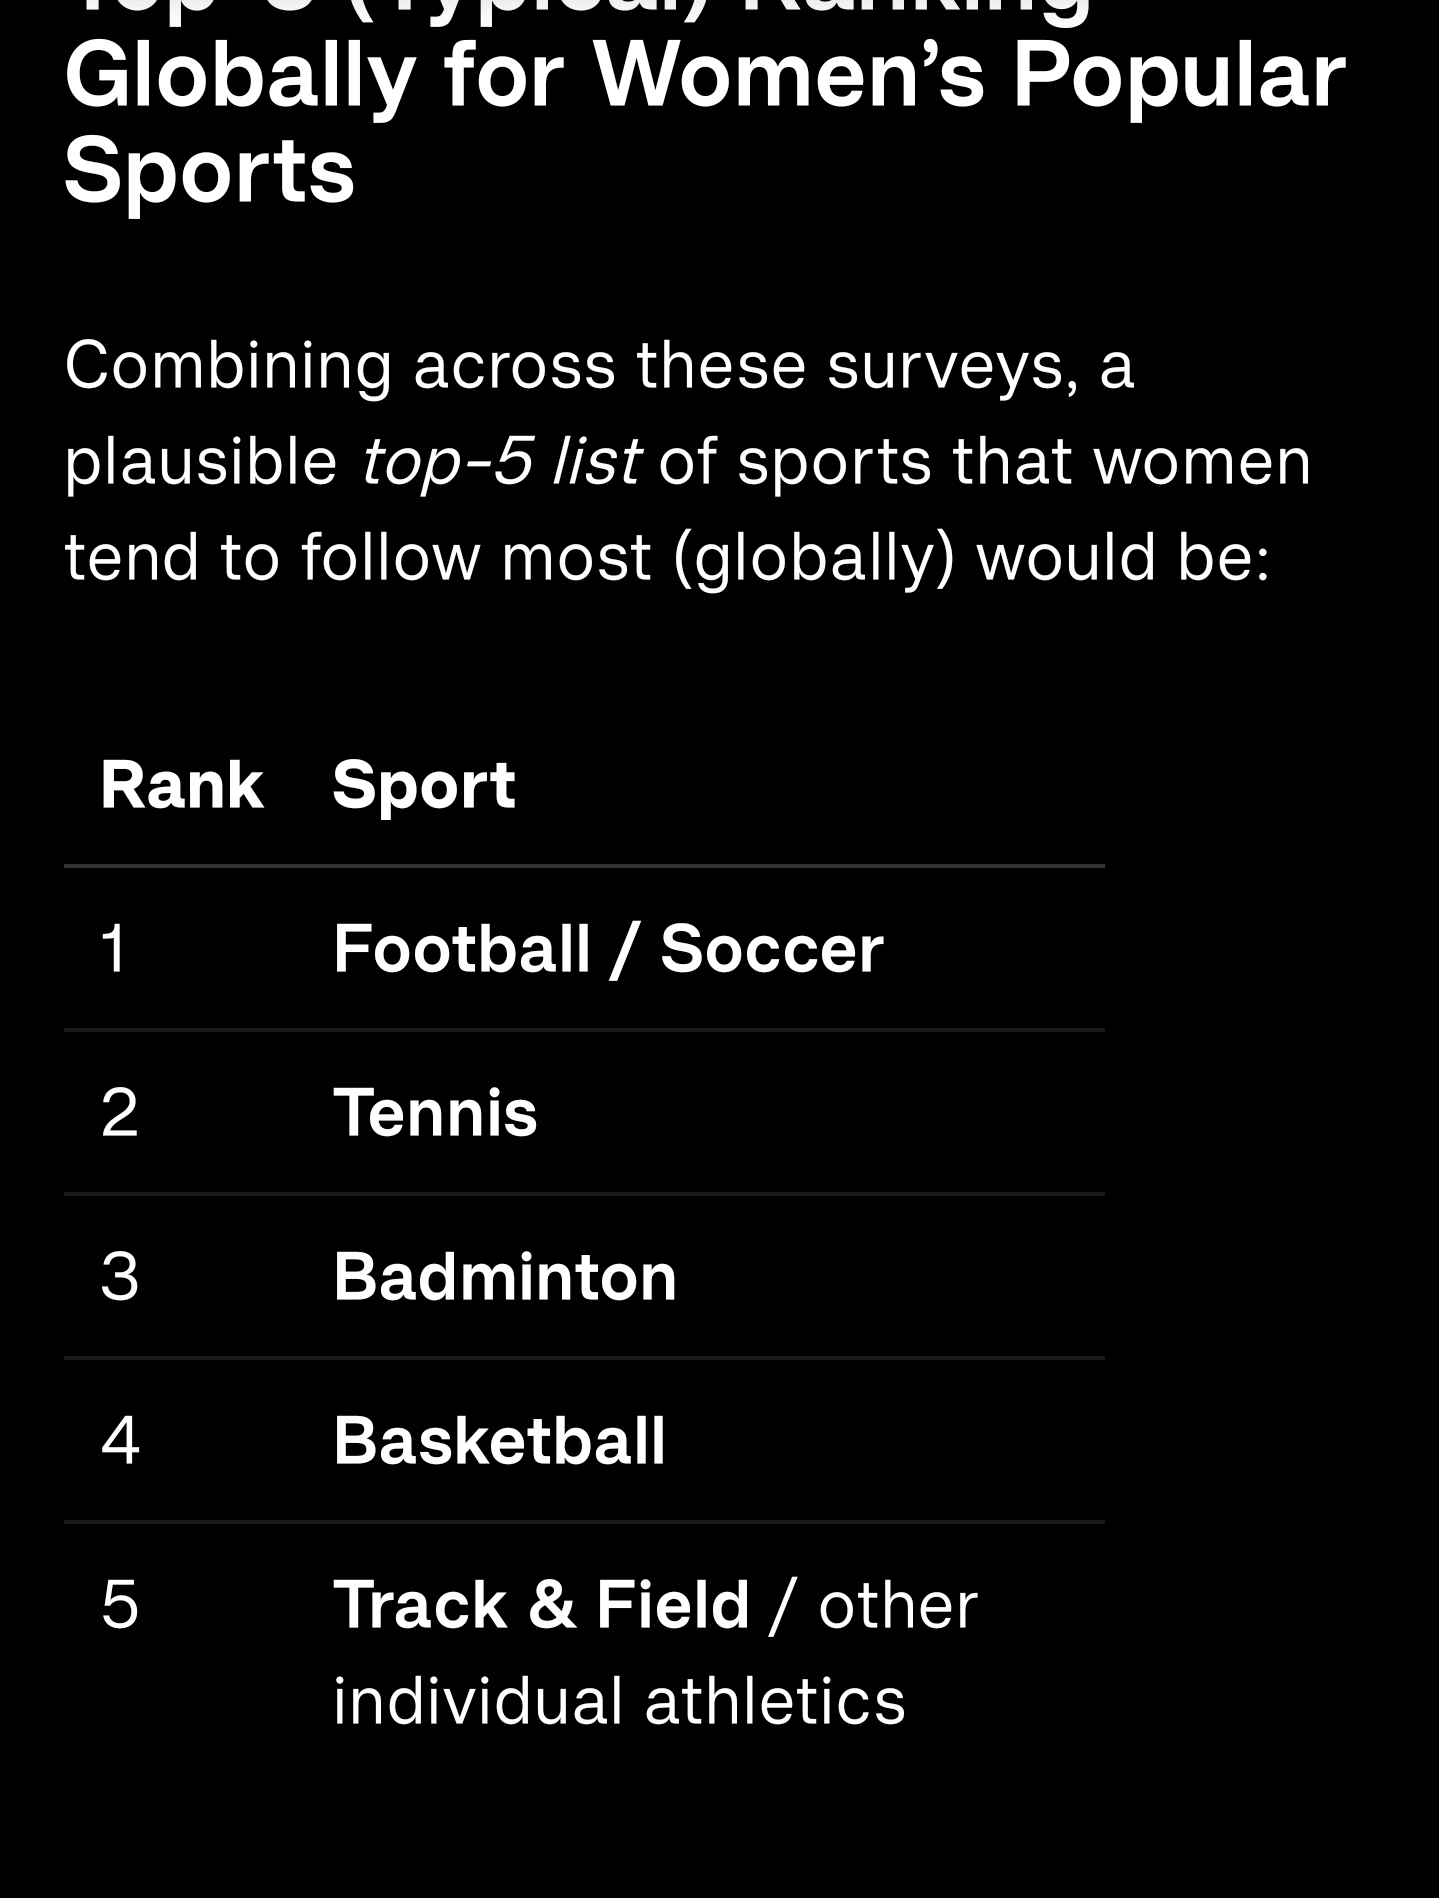Click 'Combining across these surveys' paragraph line
The image size is (1439, 1898).
599,365
